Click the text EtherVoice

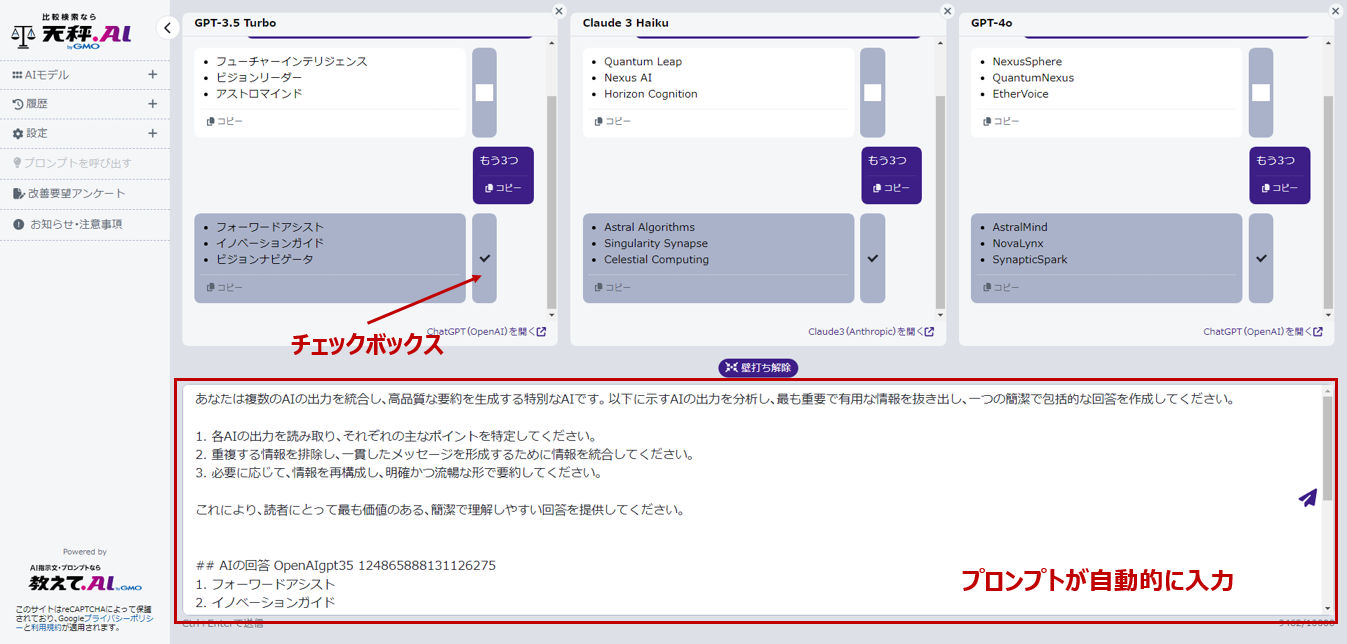[1021, 94]
